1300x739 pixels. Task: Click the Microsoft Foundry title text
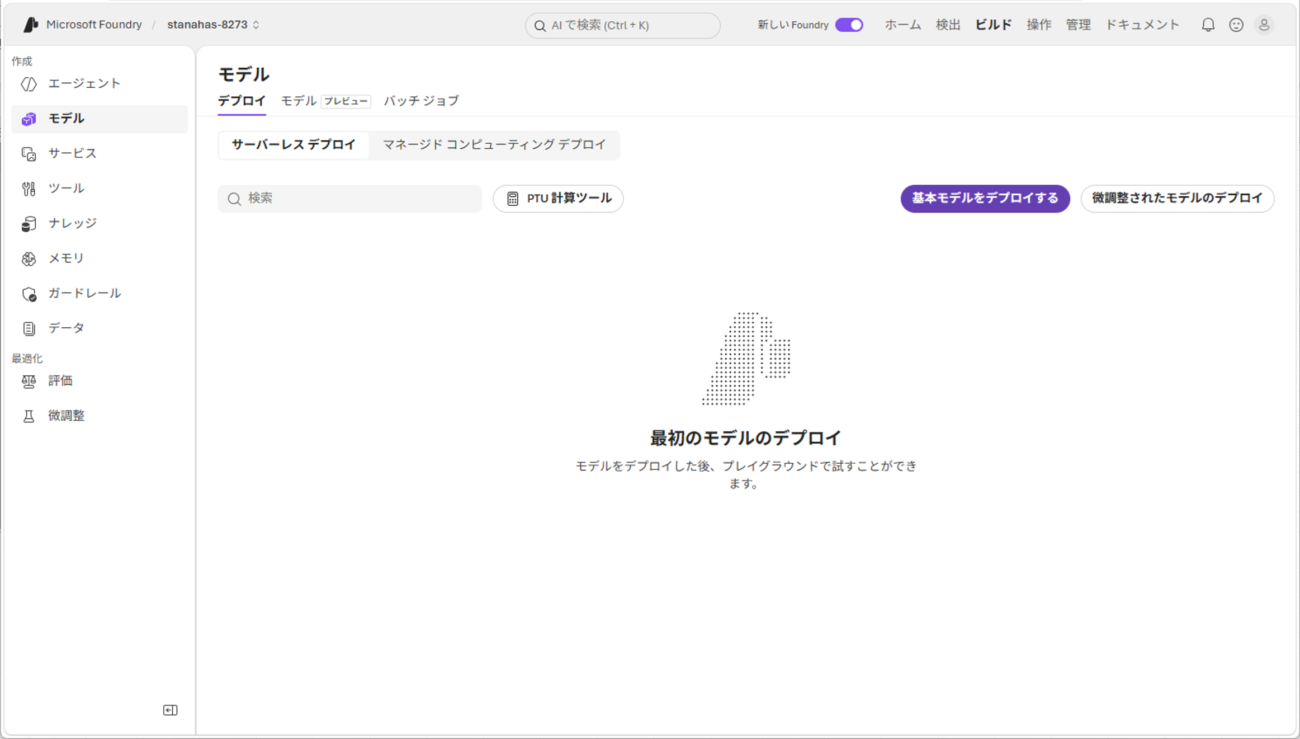pos(94,25)
